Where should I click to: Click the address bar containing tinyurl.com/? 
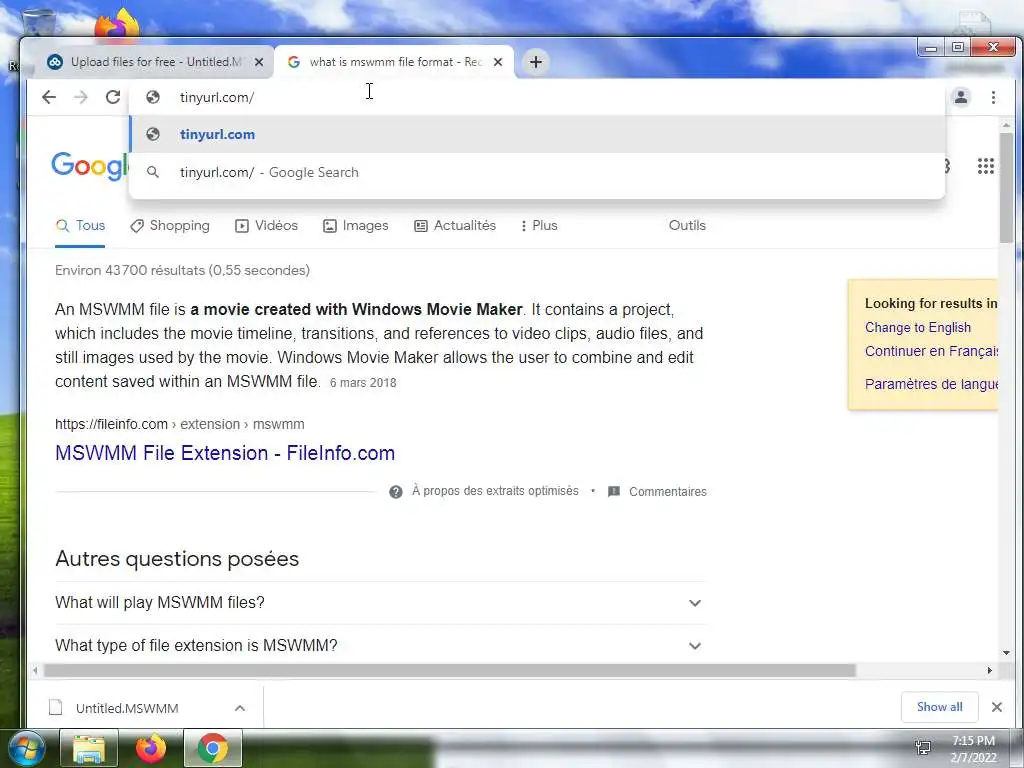[x=537, y=97]
